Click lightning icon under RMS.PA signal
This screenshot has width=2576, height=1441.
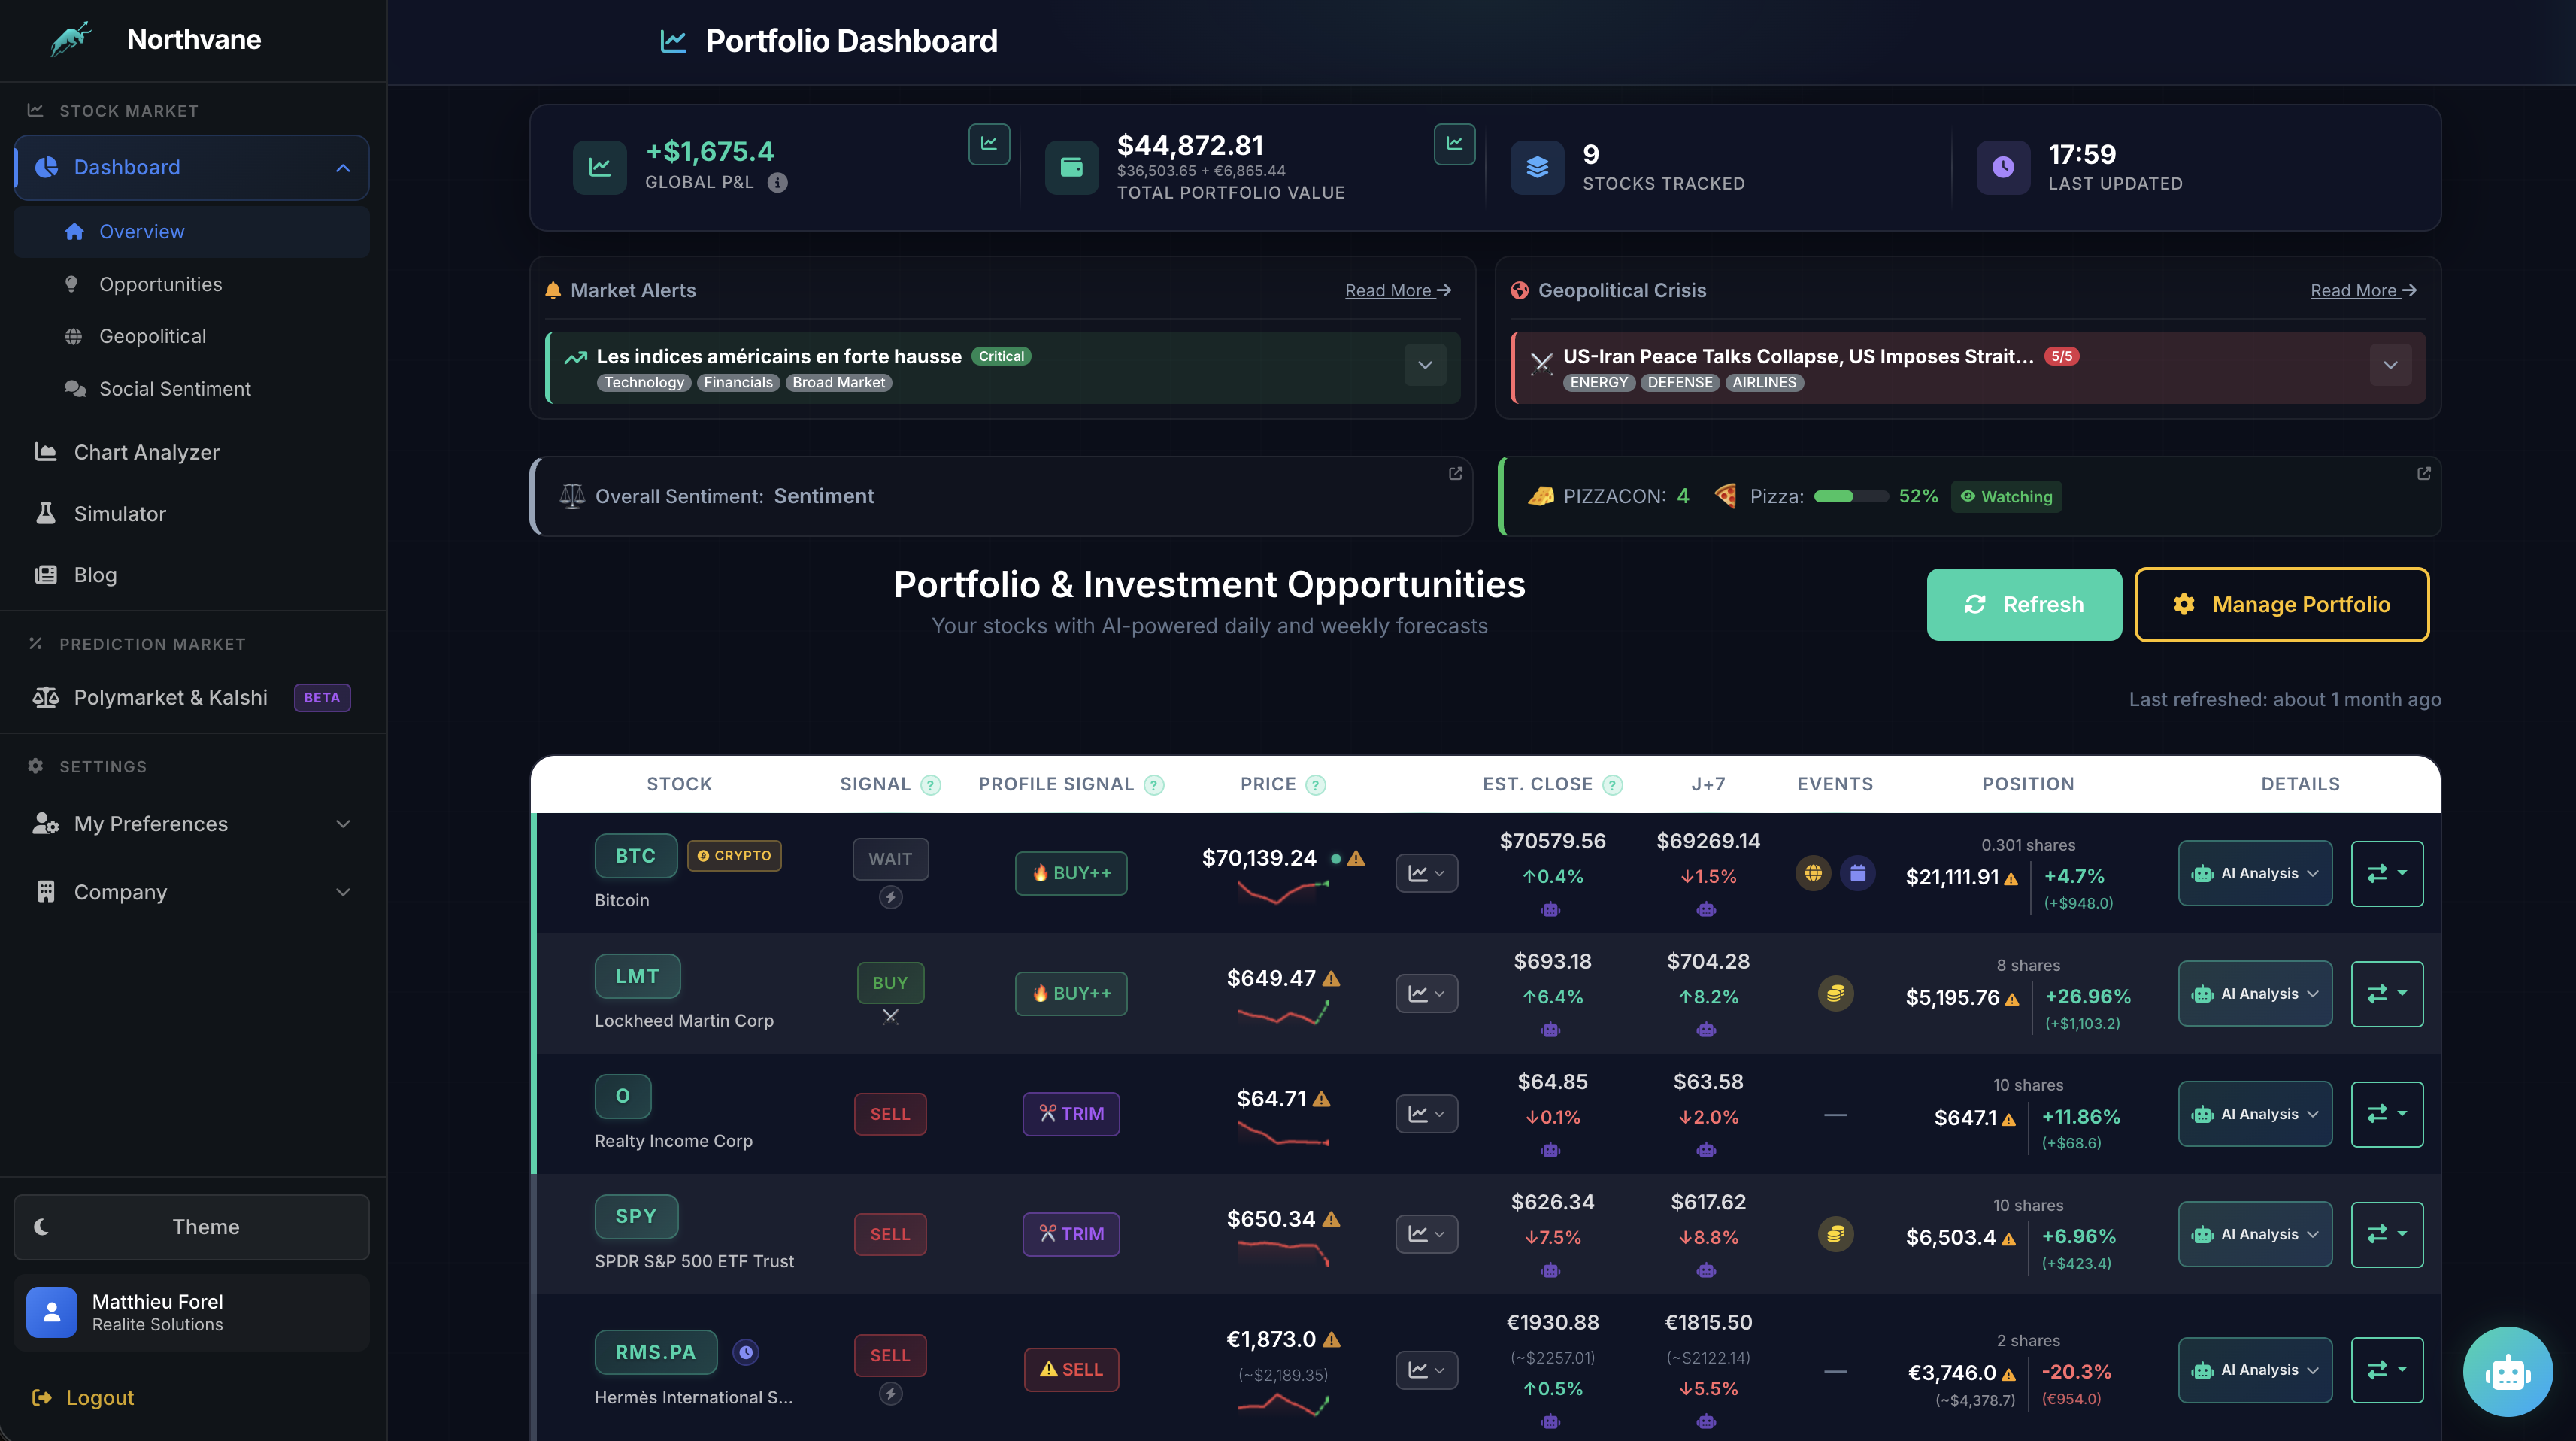click(890, 1393)
